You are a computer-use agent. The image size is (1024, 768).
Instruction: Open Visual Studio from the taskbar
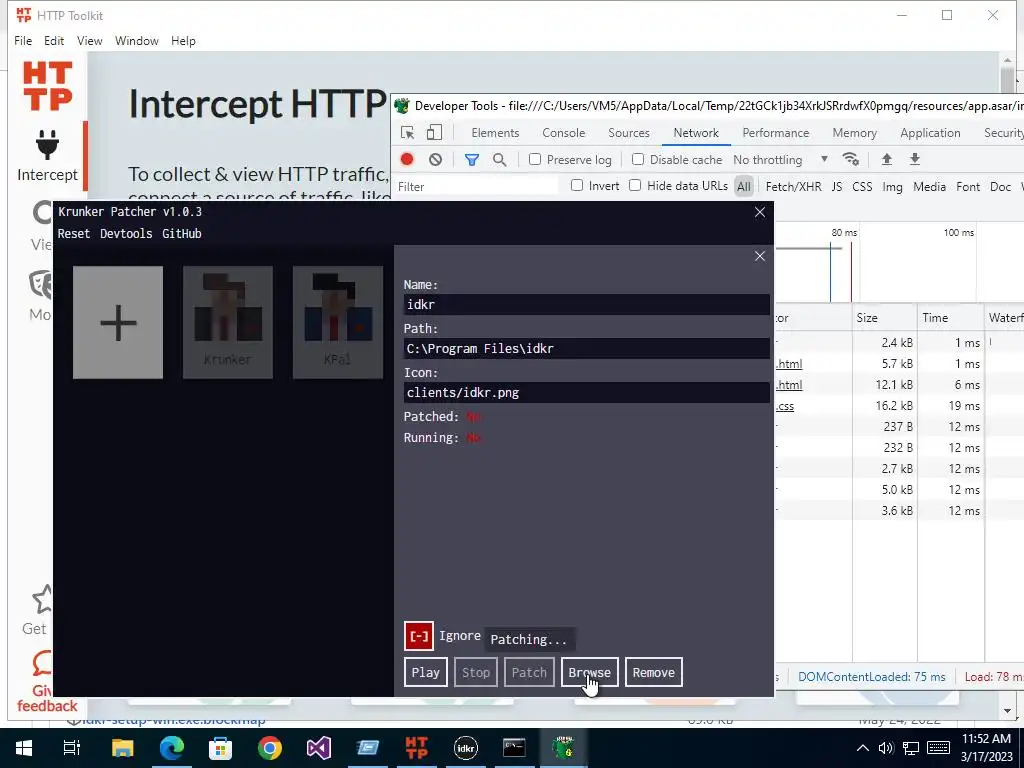(x=319, y=748)
